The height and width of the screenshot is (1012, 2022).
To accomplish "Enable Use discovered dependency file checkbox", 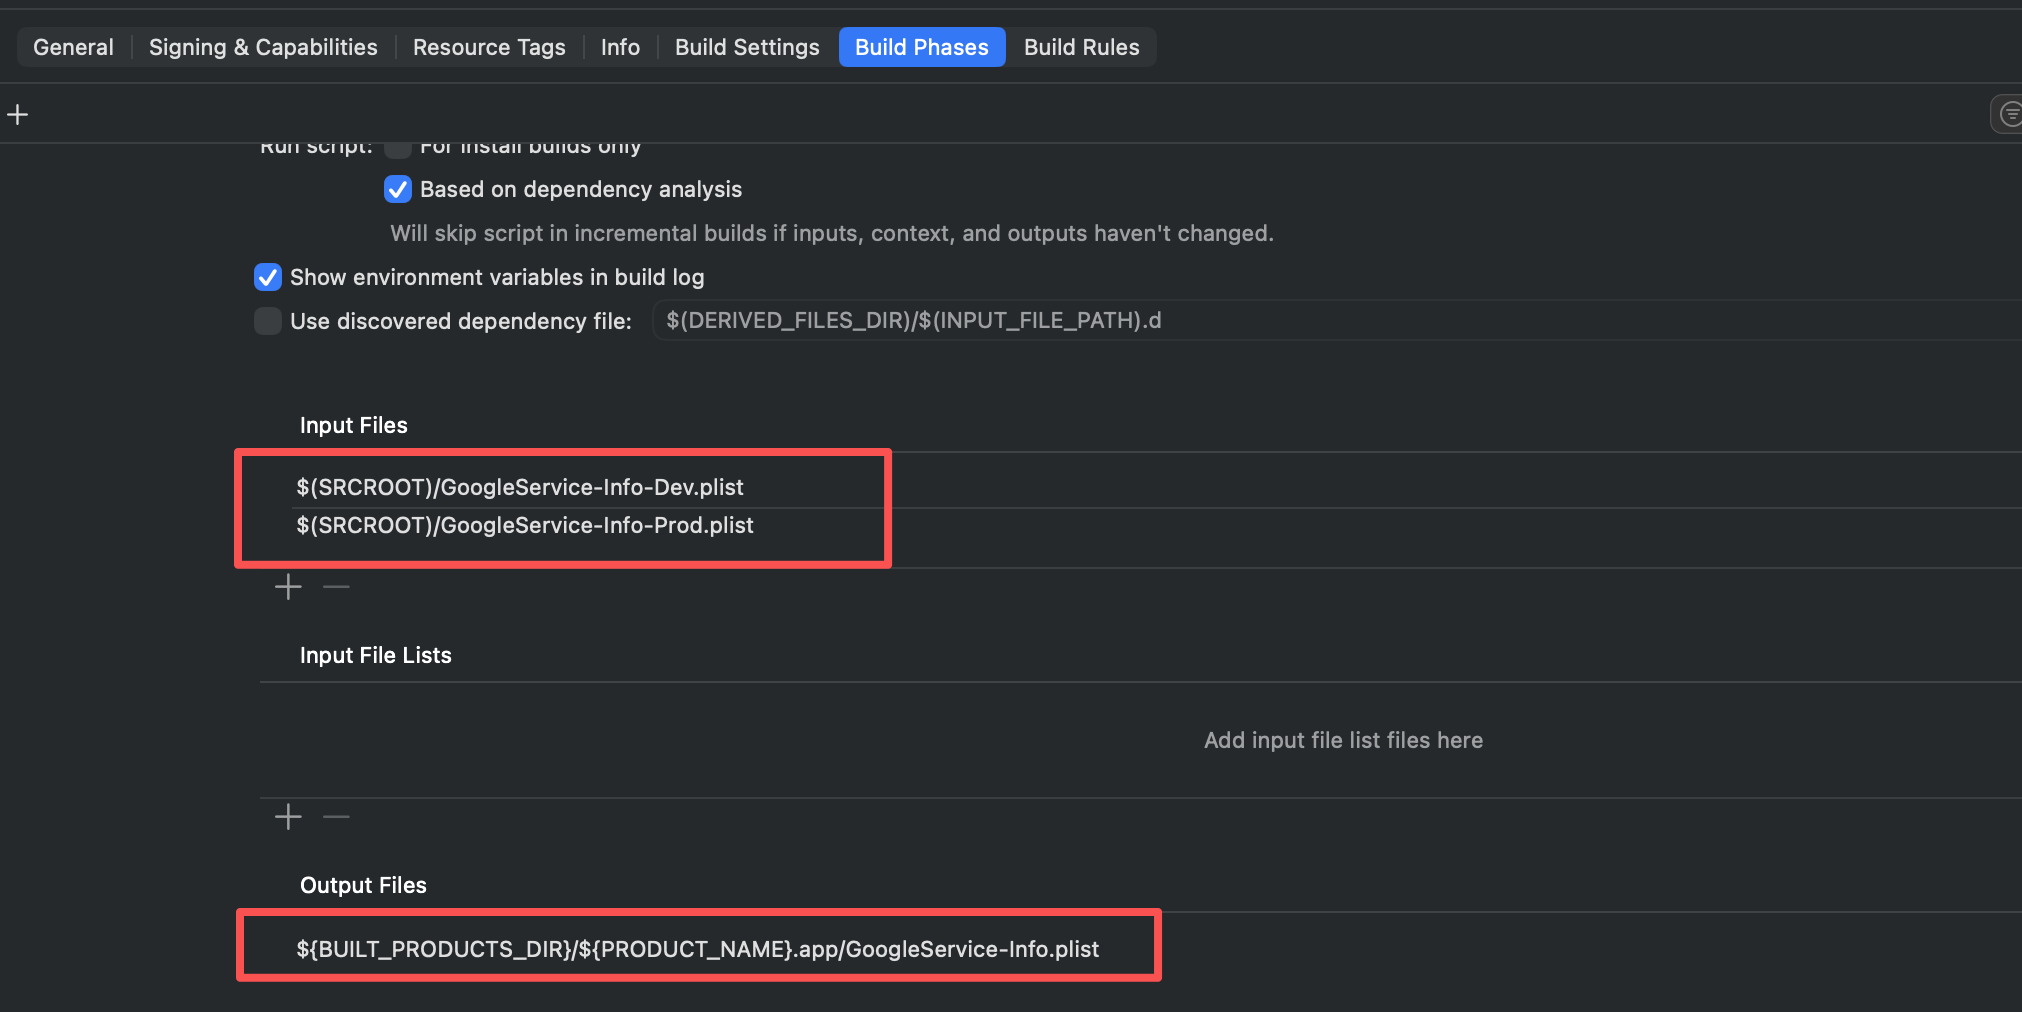I will coord(268,321).
